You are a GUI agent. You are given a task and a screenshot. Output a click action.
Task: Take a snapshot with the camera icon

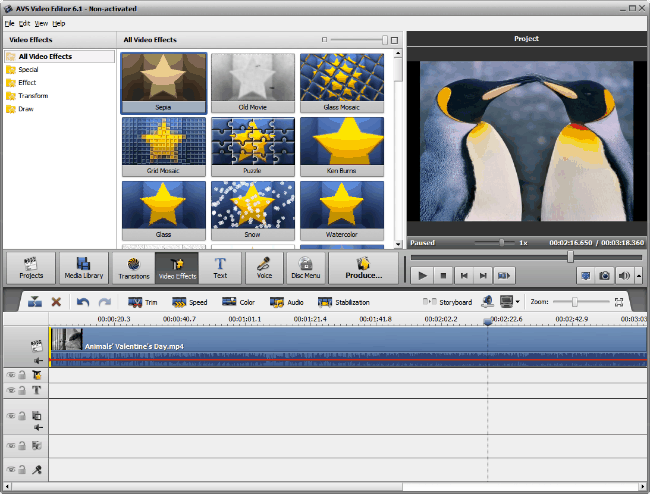click(x=604, y=275)
